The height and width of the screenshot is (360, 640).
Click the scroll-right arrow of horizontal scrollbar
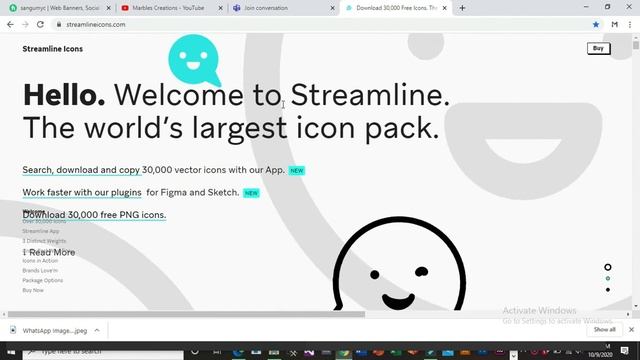click(x=628, y=314)
